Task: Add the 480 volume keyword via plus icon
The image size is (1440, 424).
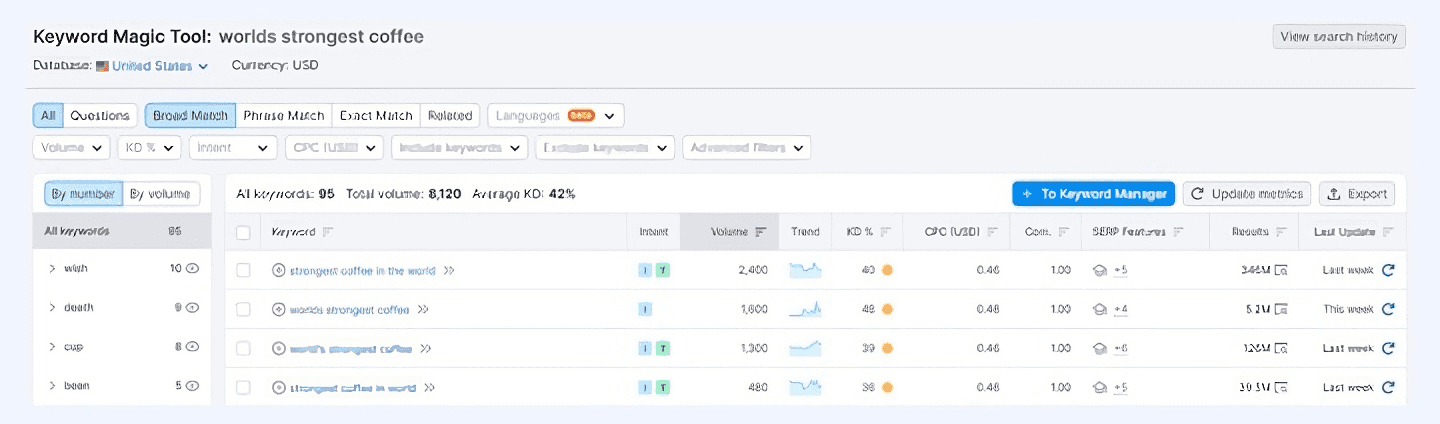Action: coord(279,387)
